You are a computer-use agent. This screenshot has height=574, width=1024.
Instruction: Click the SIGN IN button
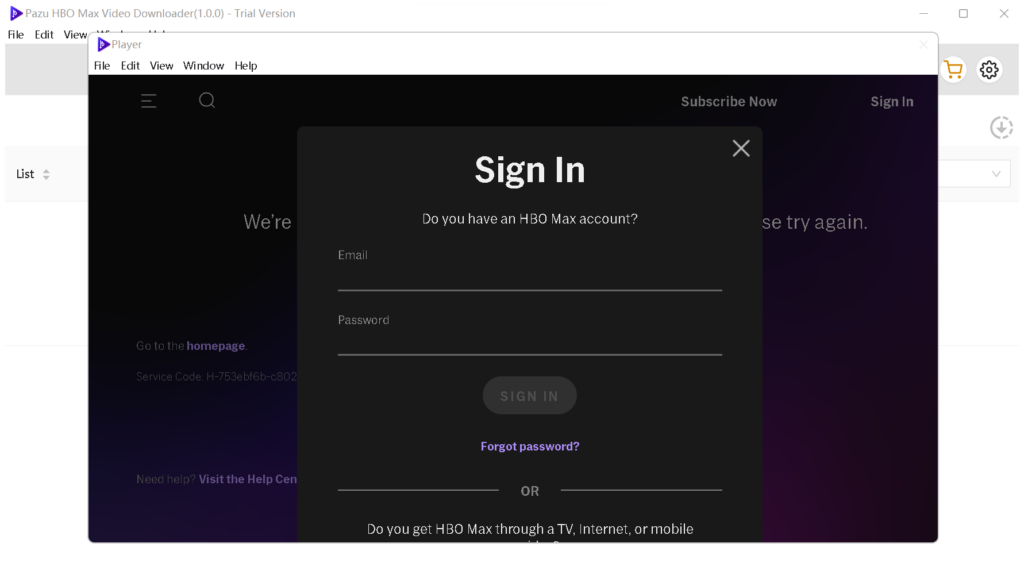point(530,396)
